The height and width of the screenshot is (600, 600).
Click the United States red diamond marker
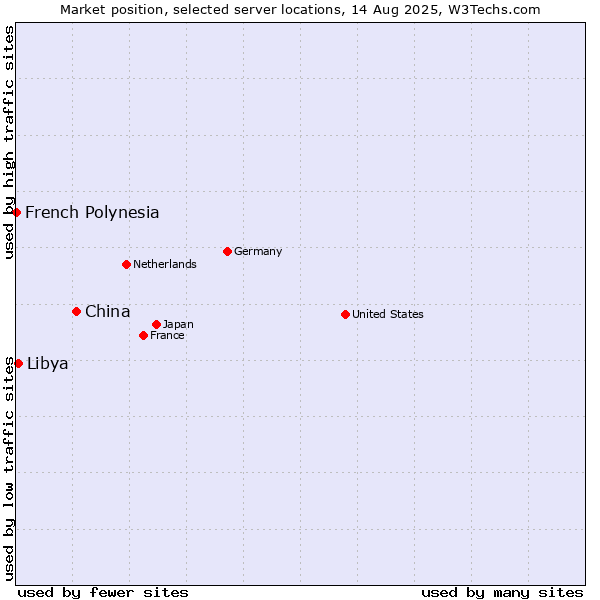[346, 315]
